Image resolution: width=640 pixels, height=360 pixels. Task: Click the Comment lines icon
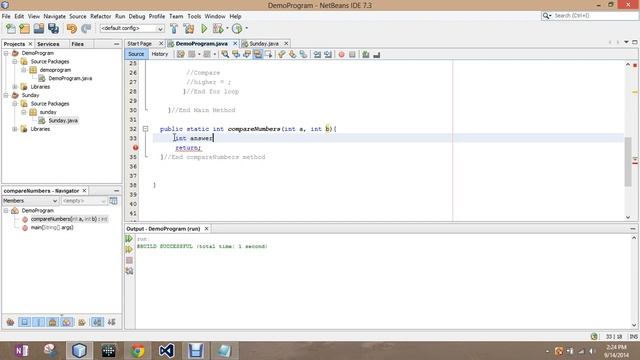click(x=366, y=54)
